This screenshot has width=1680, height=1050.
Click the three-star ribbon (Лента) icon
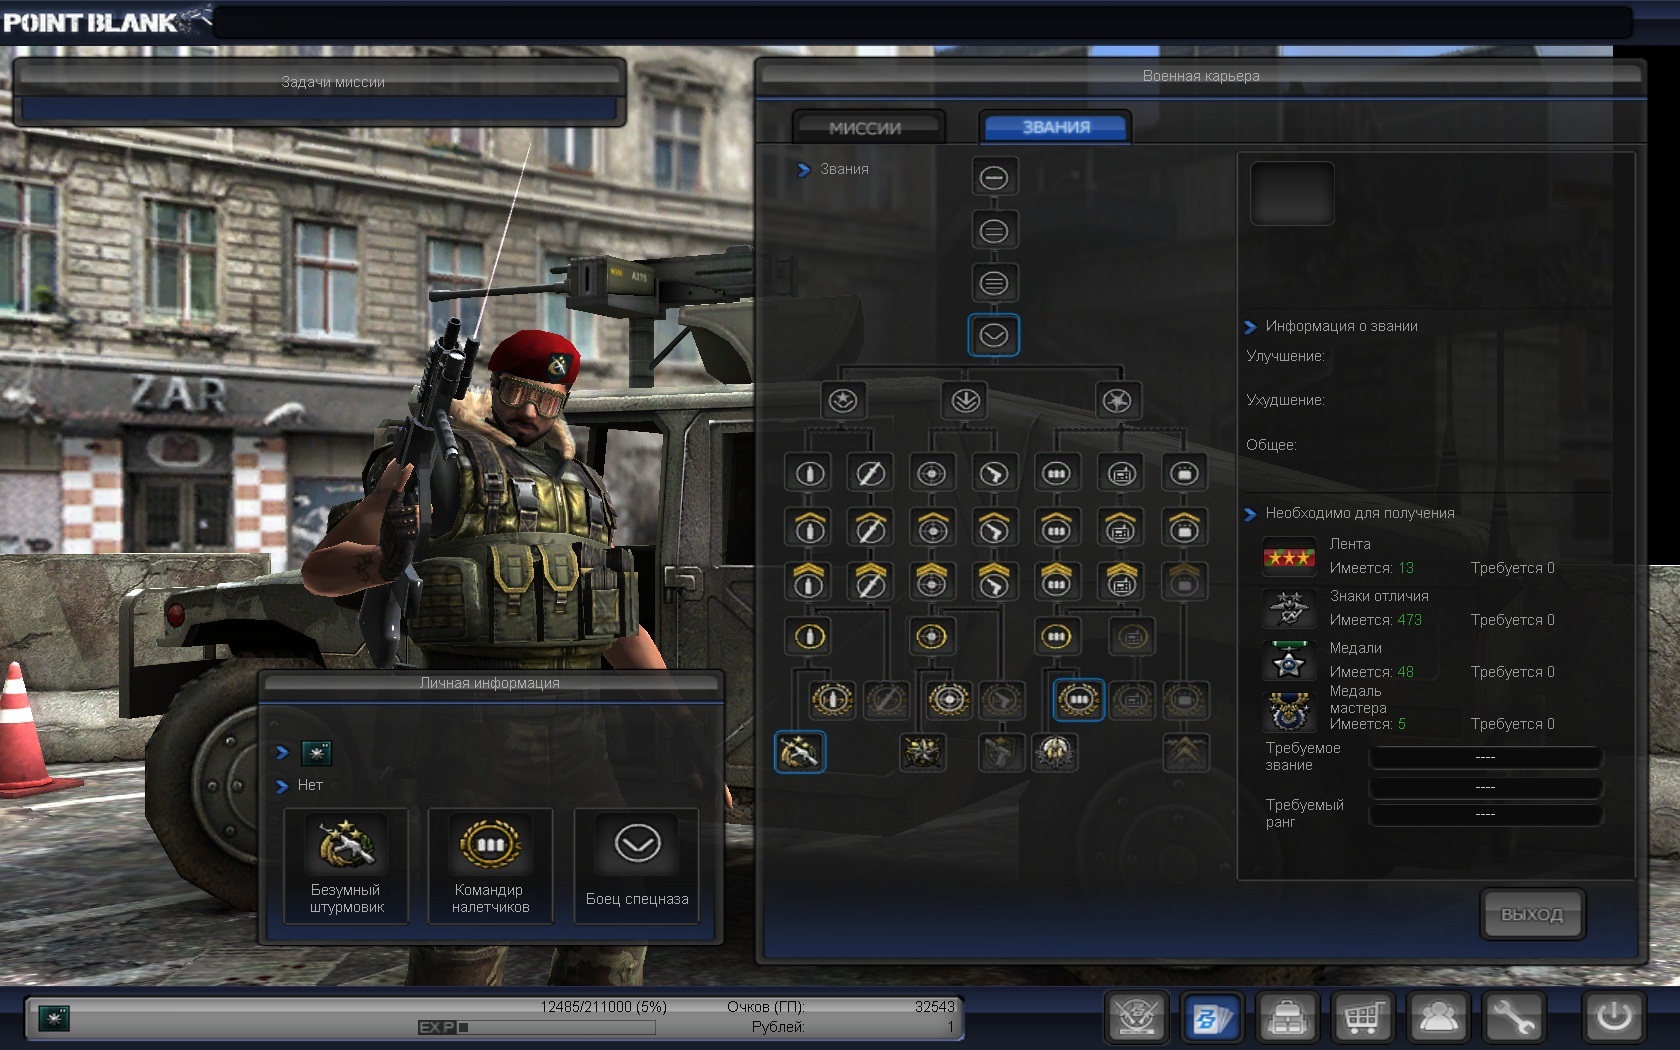pyautogui.click(x=1289, y=557)
